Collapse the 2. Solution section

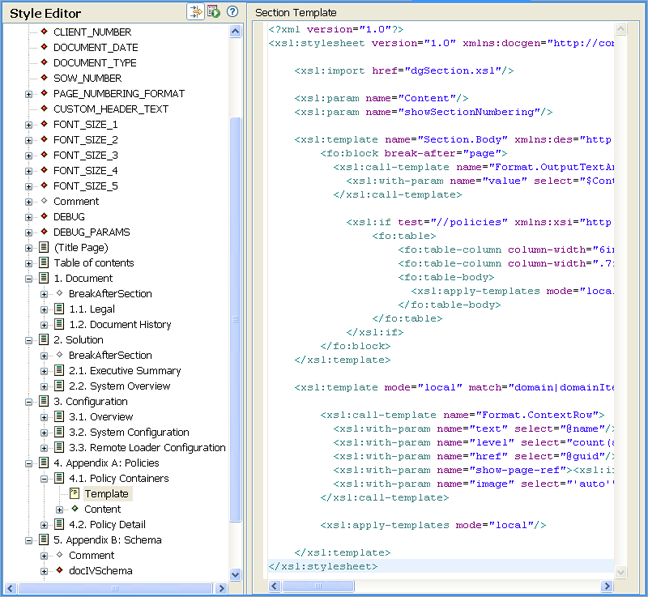[x=29, y=340]
